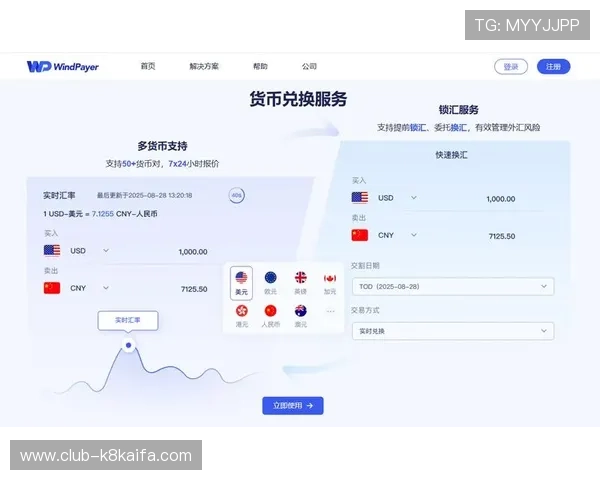Click the more currencies ellipsis
This screenshot has height=480, width=600.
(x=330, y=311)
